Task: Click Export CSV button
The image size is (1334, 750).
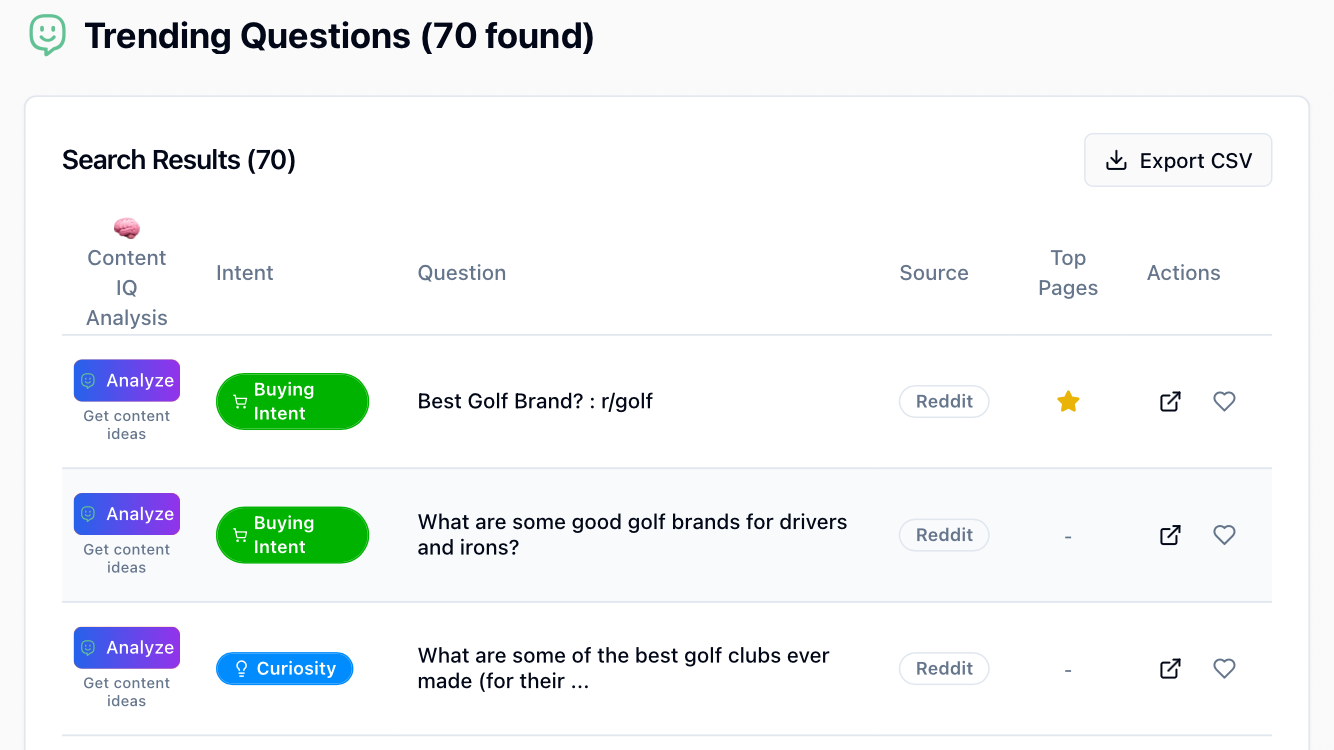Action: tap(1178, 160)
